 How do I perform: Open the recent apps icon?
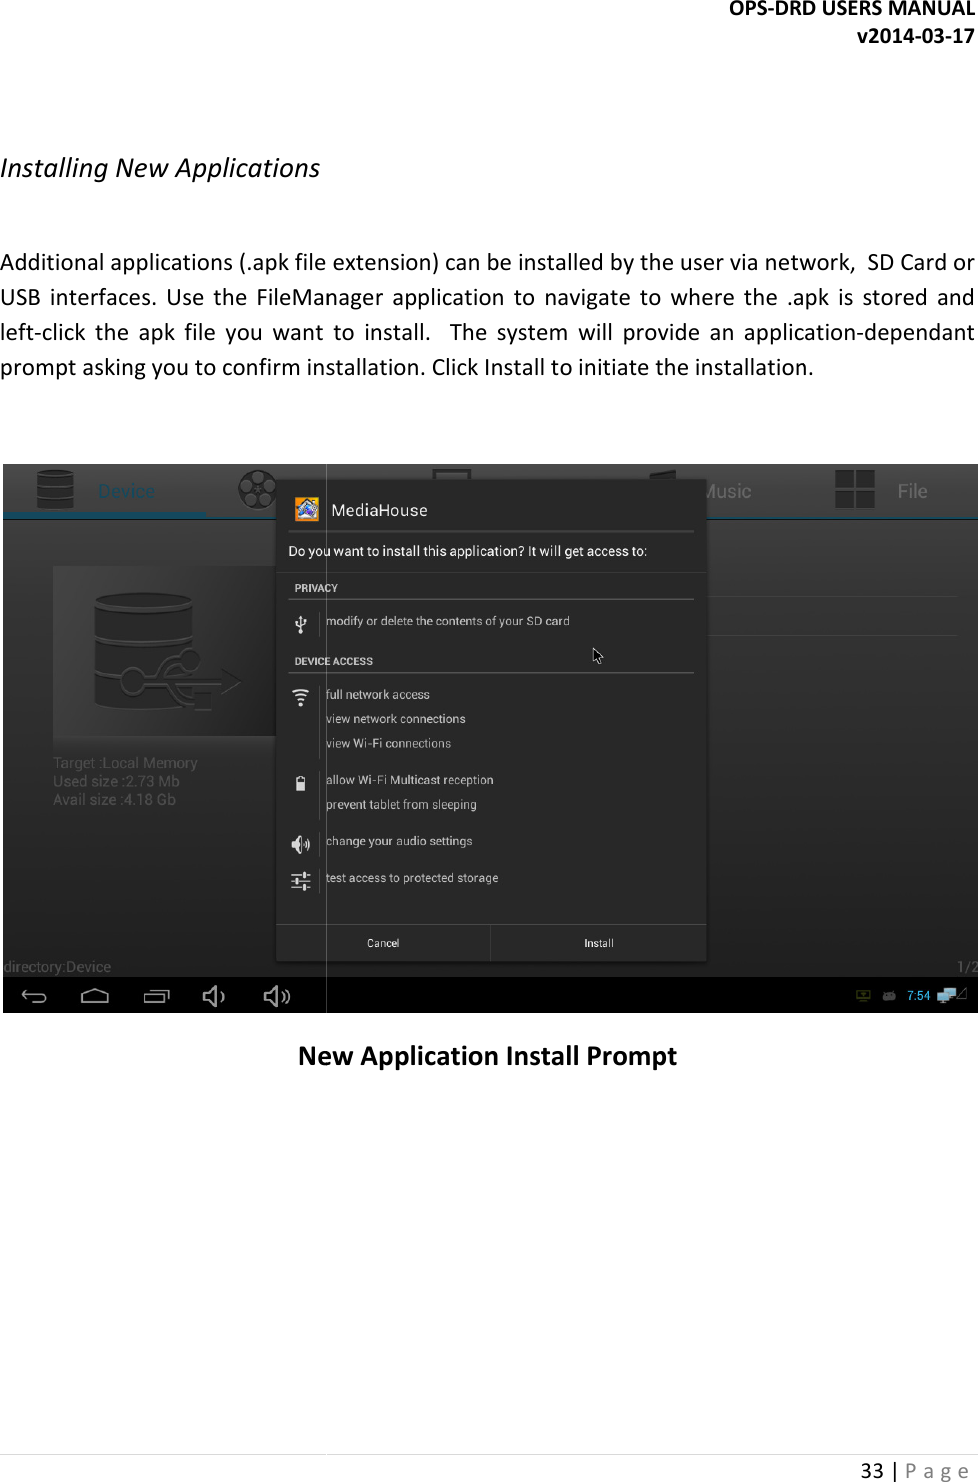click(156, 995)
